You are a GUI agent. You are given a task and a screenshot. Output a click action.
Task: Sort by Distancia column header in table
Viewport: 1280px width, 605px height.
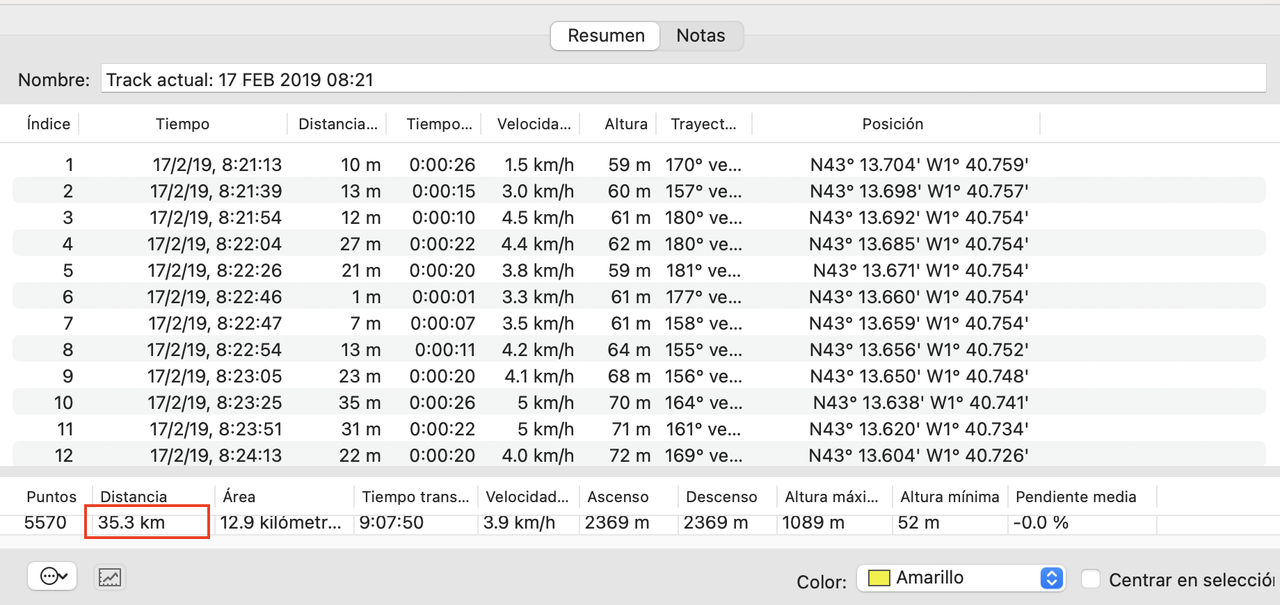(x=338, y=124)
